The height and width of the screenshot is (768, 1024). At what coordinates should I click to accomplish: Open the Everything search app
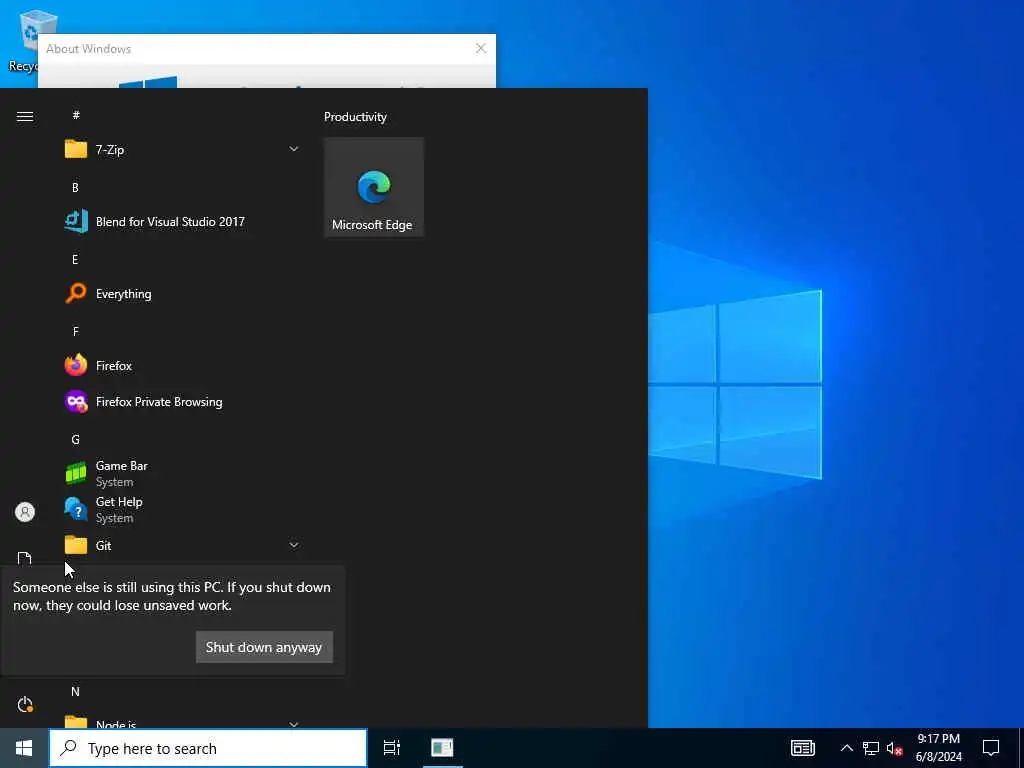pyautogui.click(x=183, y=294)
